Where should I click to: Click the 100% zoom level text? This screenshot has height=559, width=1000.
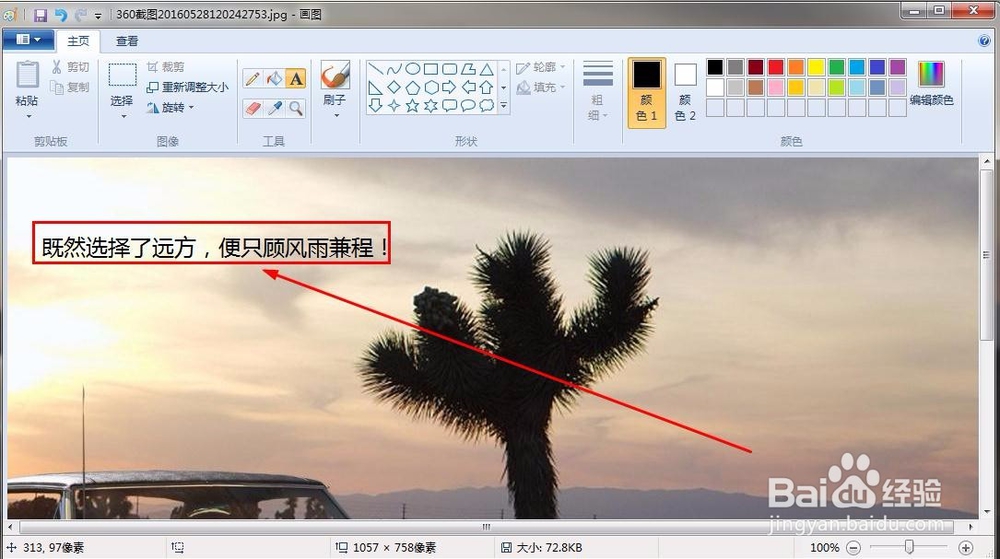pyautogui.click(x=825, y=548)
